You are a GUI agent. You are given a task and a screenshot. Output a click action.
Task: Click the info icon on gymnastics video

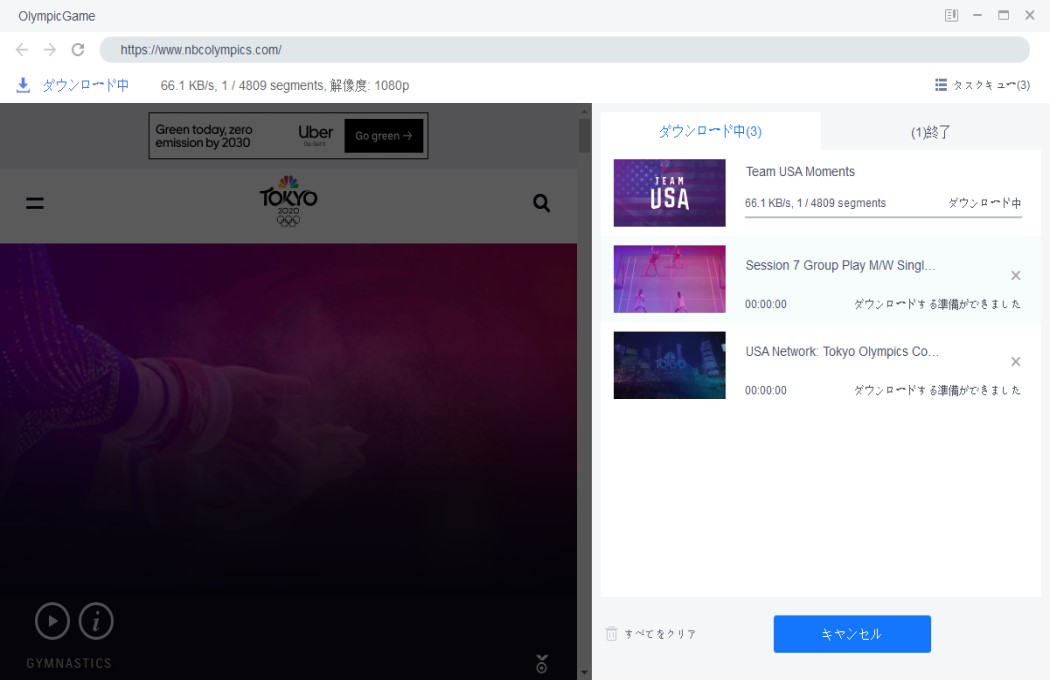[x=96, y=621]
